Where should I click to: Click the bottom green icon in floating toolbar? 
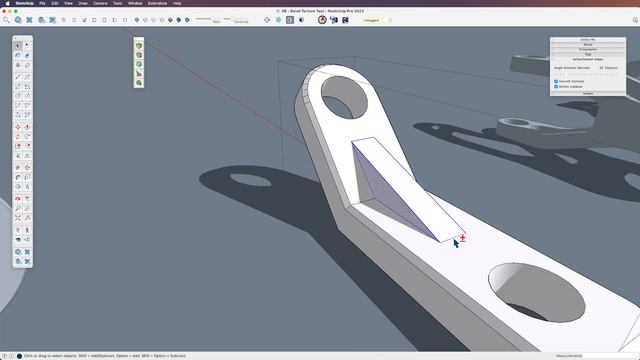click(x=139, y=83)
